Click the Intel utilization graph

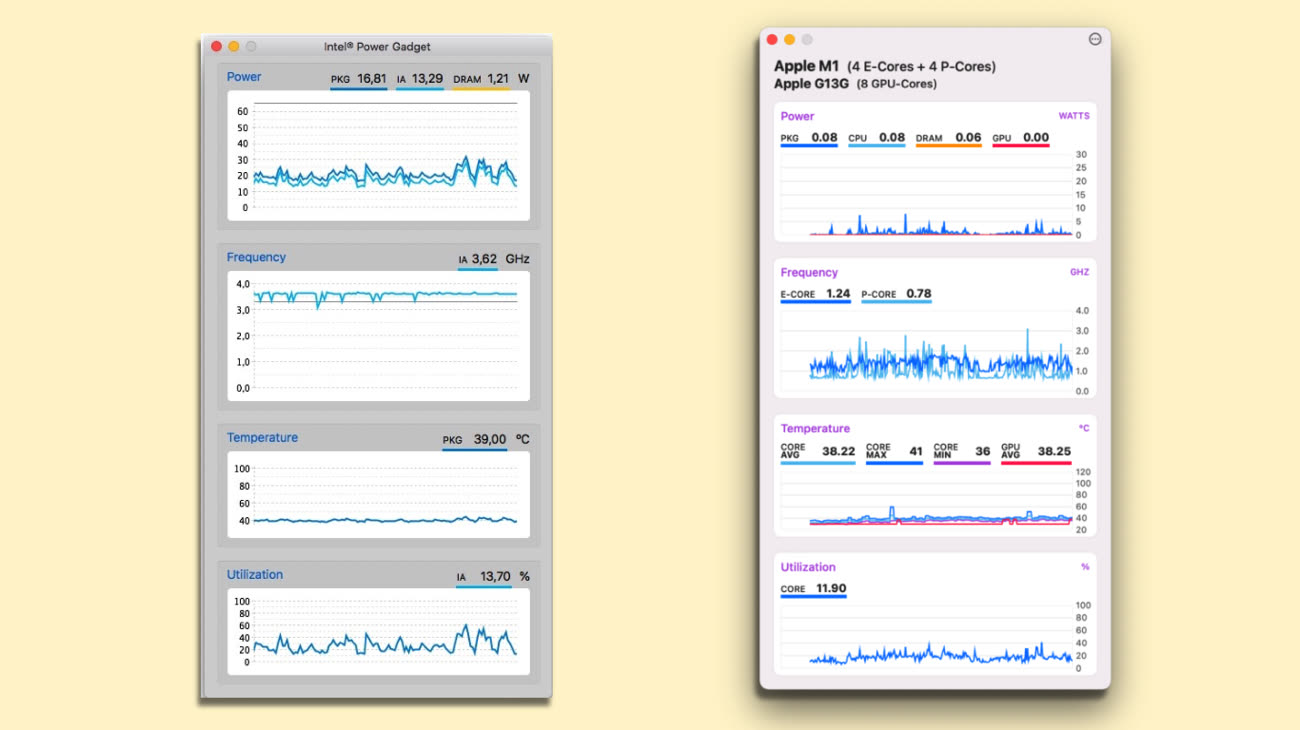(378, 632)
